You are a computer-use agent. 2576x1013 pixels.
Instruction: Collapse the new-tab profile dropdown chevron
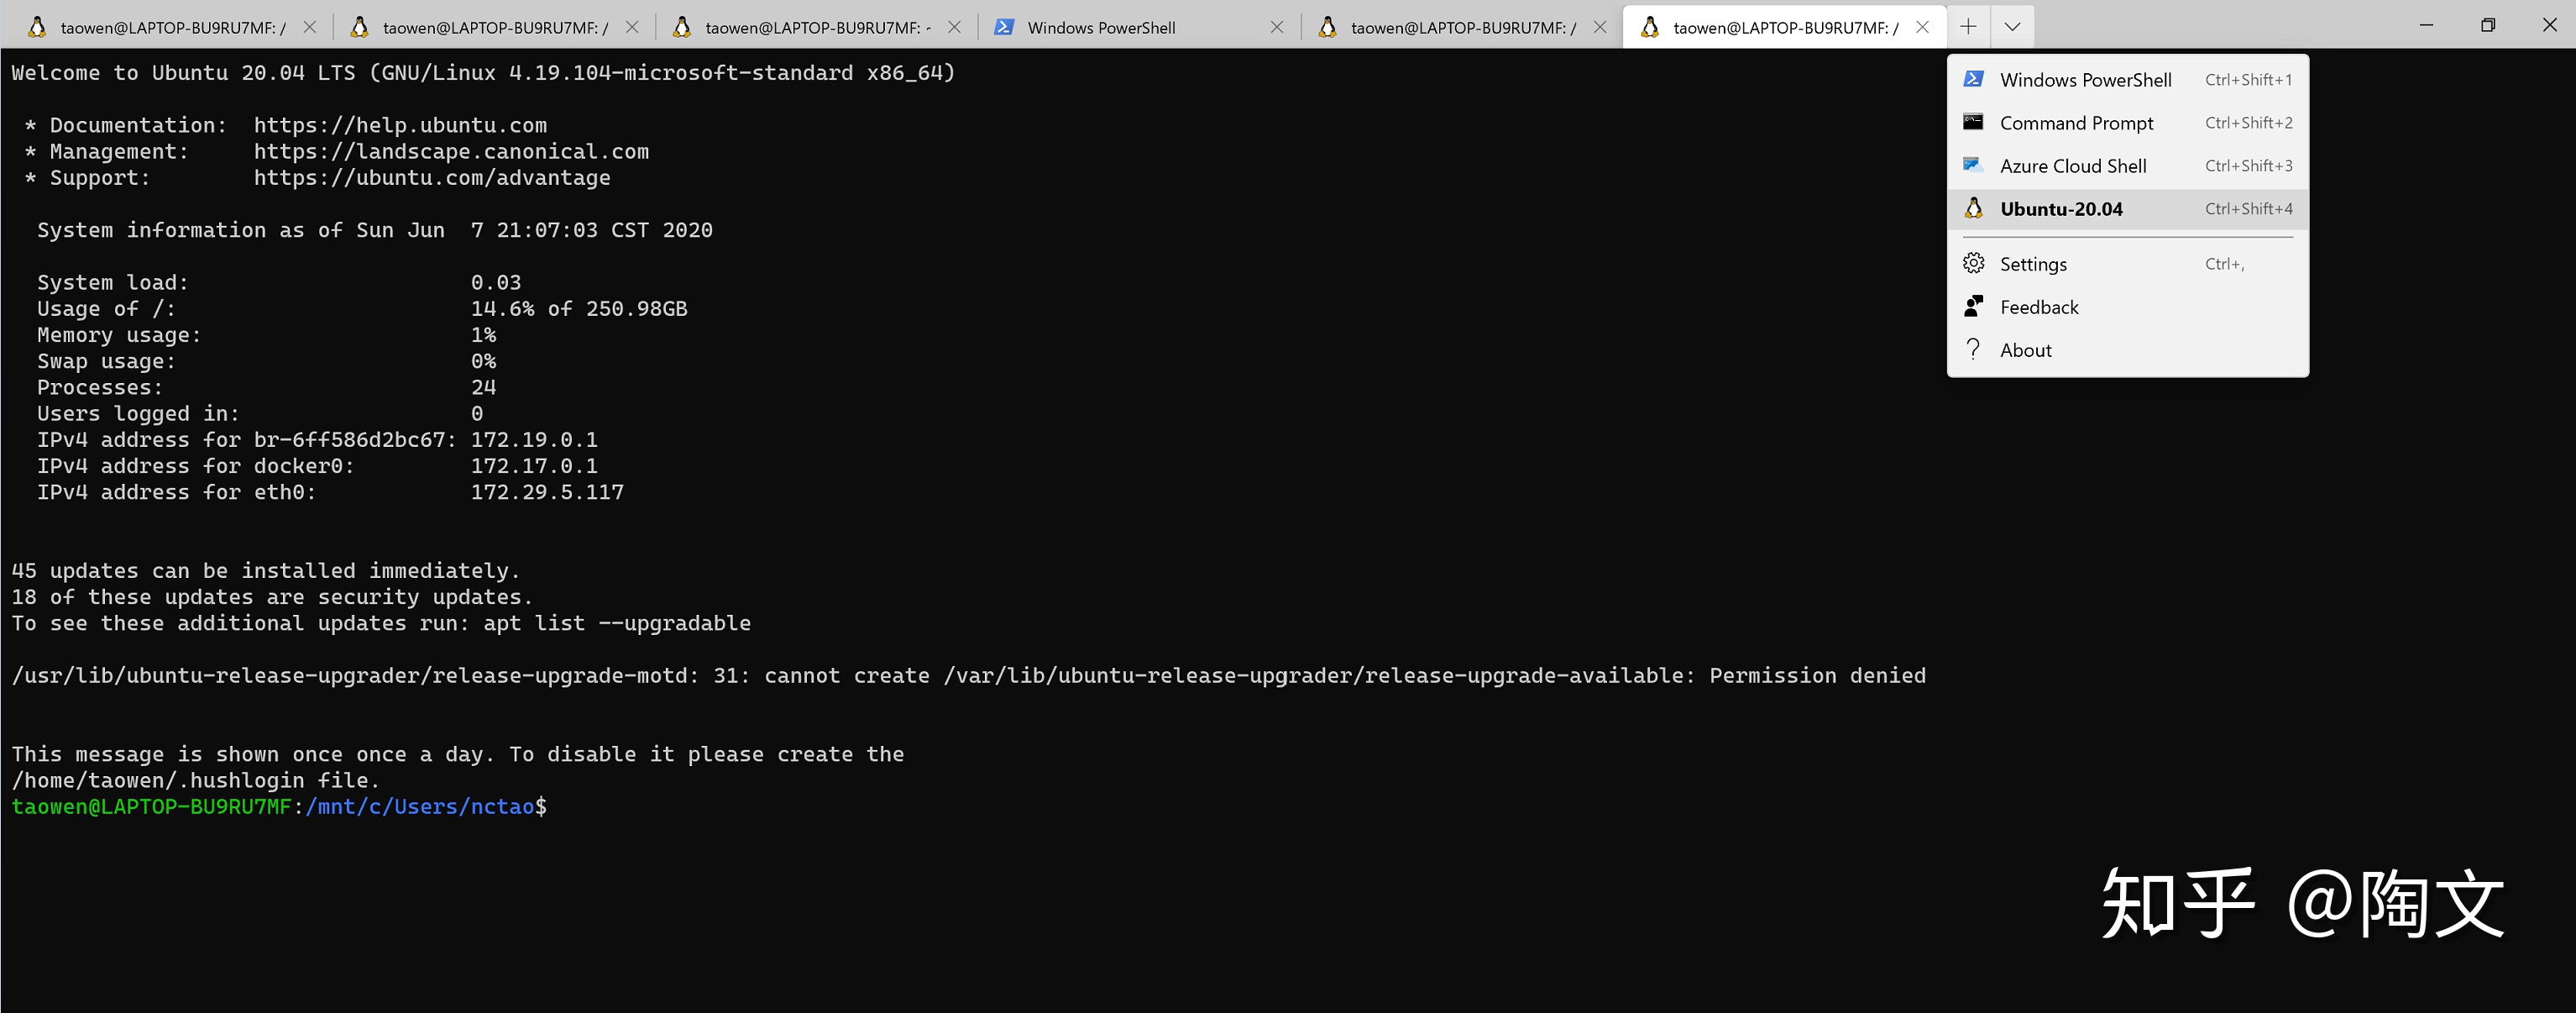coord(2012,26)
